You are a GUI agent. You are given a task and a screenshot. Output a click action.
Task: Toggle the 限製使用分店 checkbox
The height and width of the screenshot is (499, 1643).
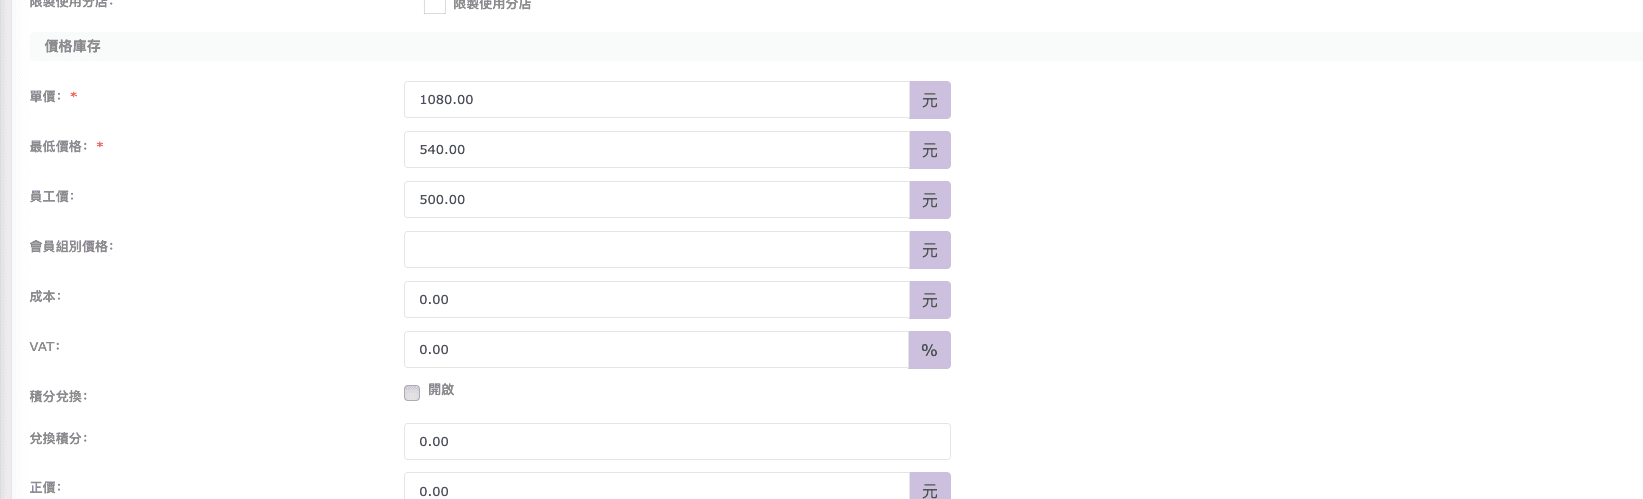(x=435, y=5)
